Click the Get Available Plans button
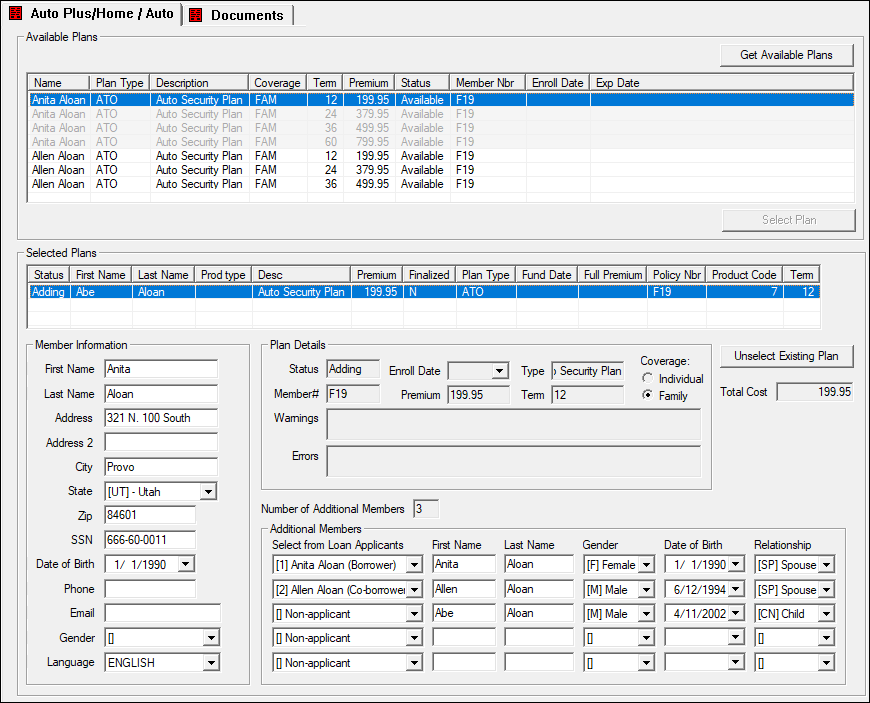Viewport: 870px width, 703px height. (x=786, y=55)
